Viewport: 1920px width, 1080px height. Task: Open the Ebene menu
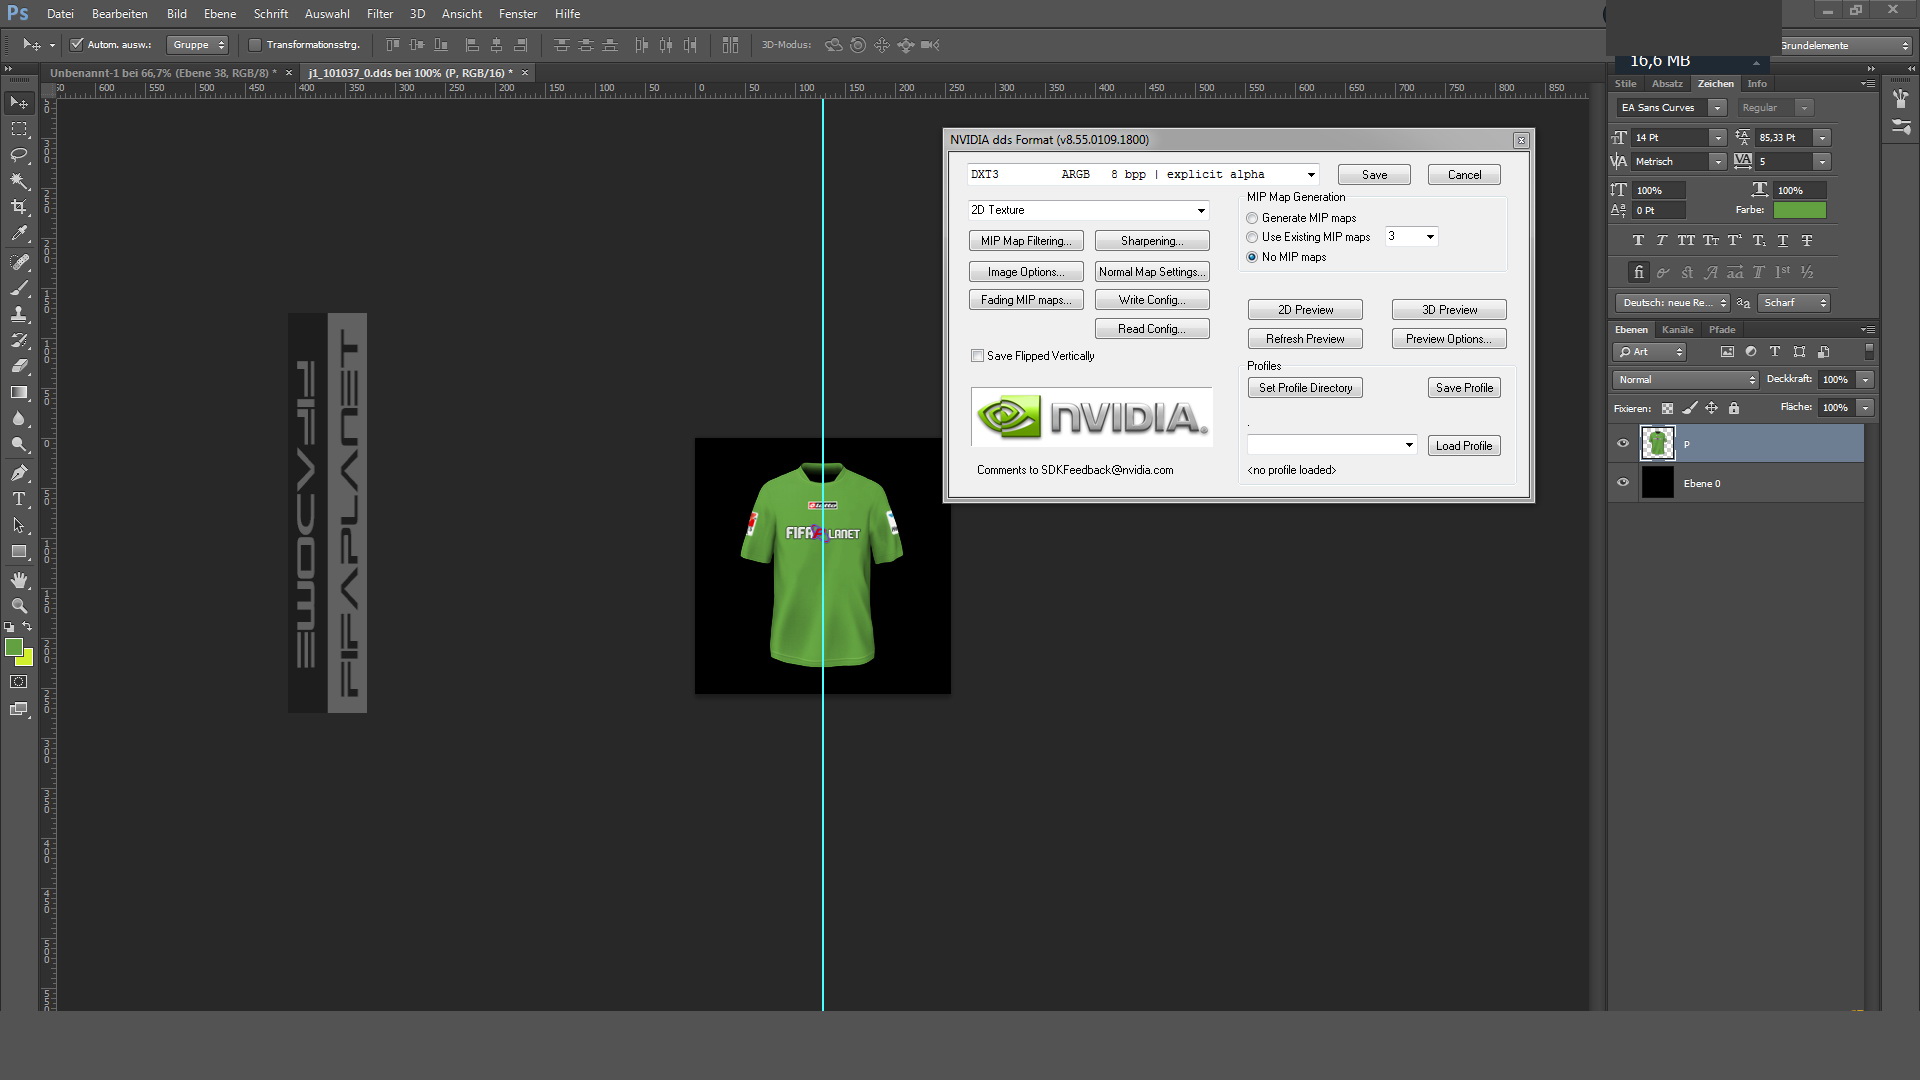pos(220,14)
